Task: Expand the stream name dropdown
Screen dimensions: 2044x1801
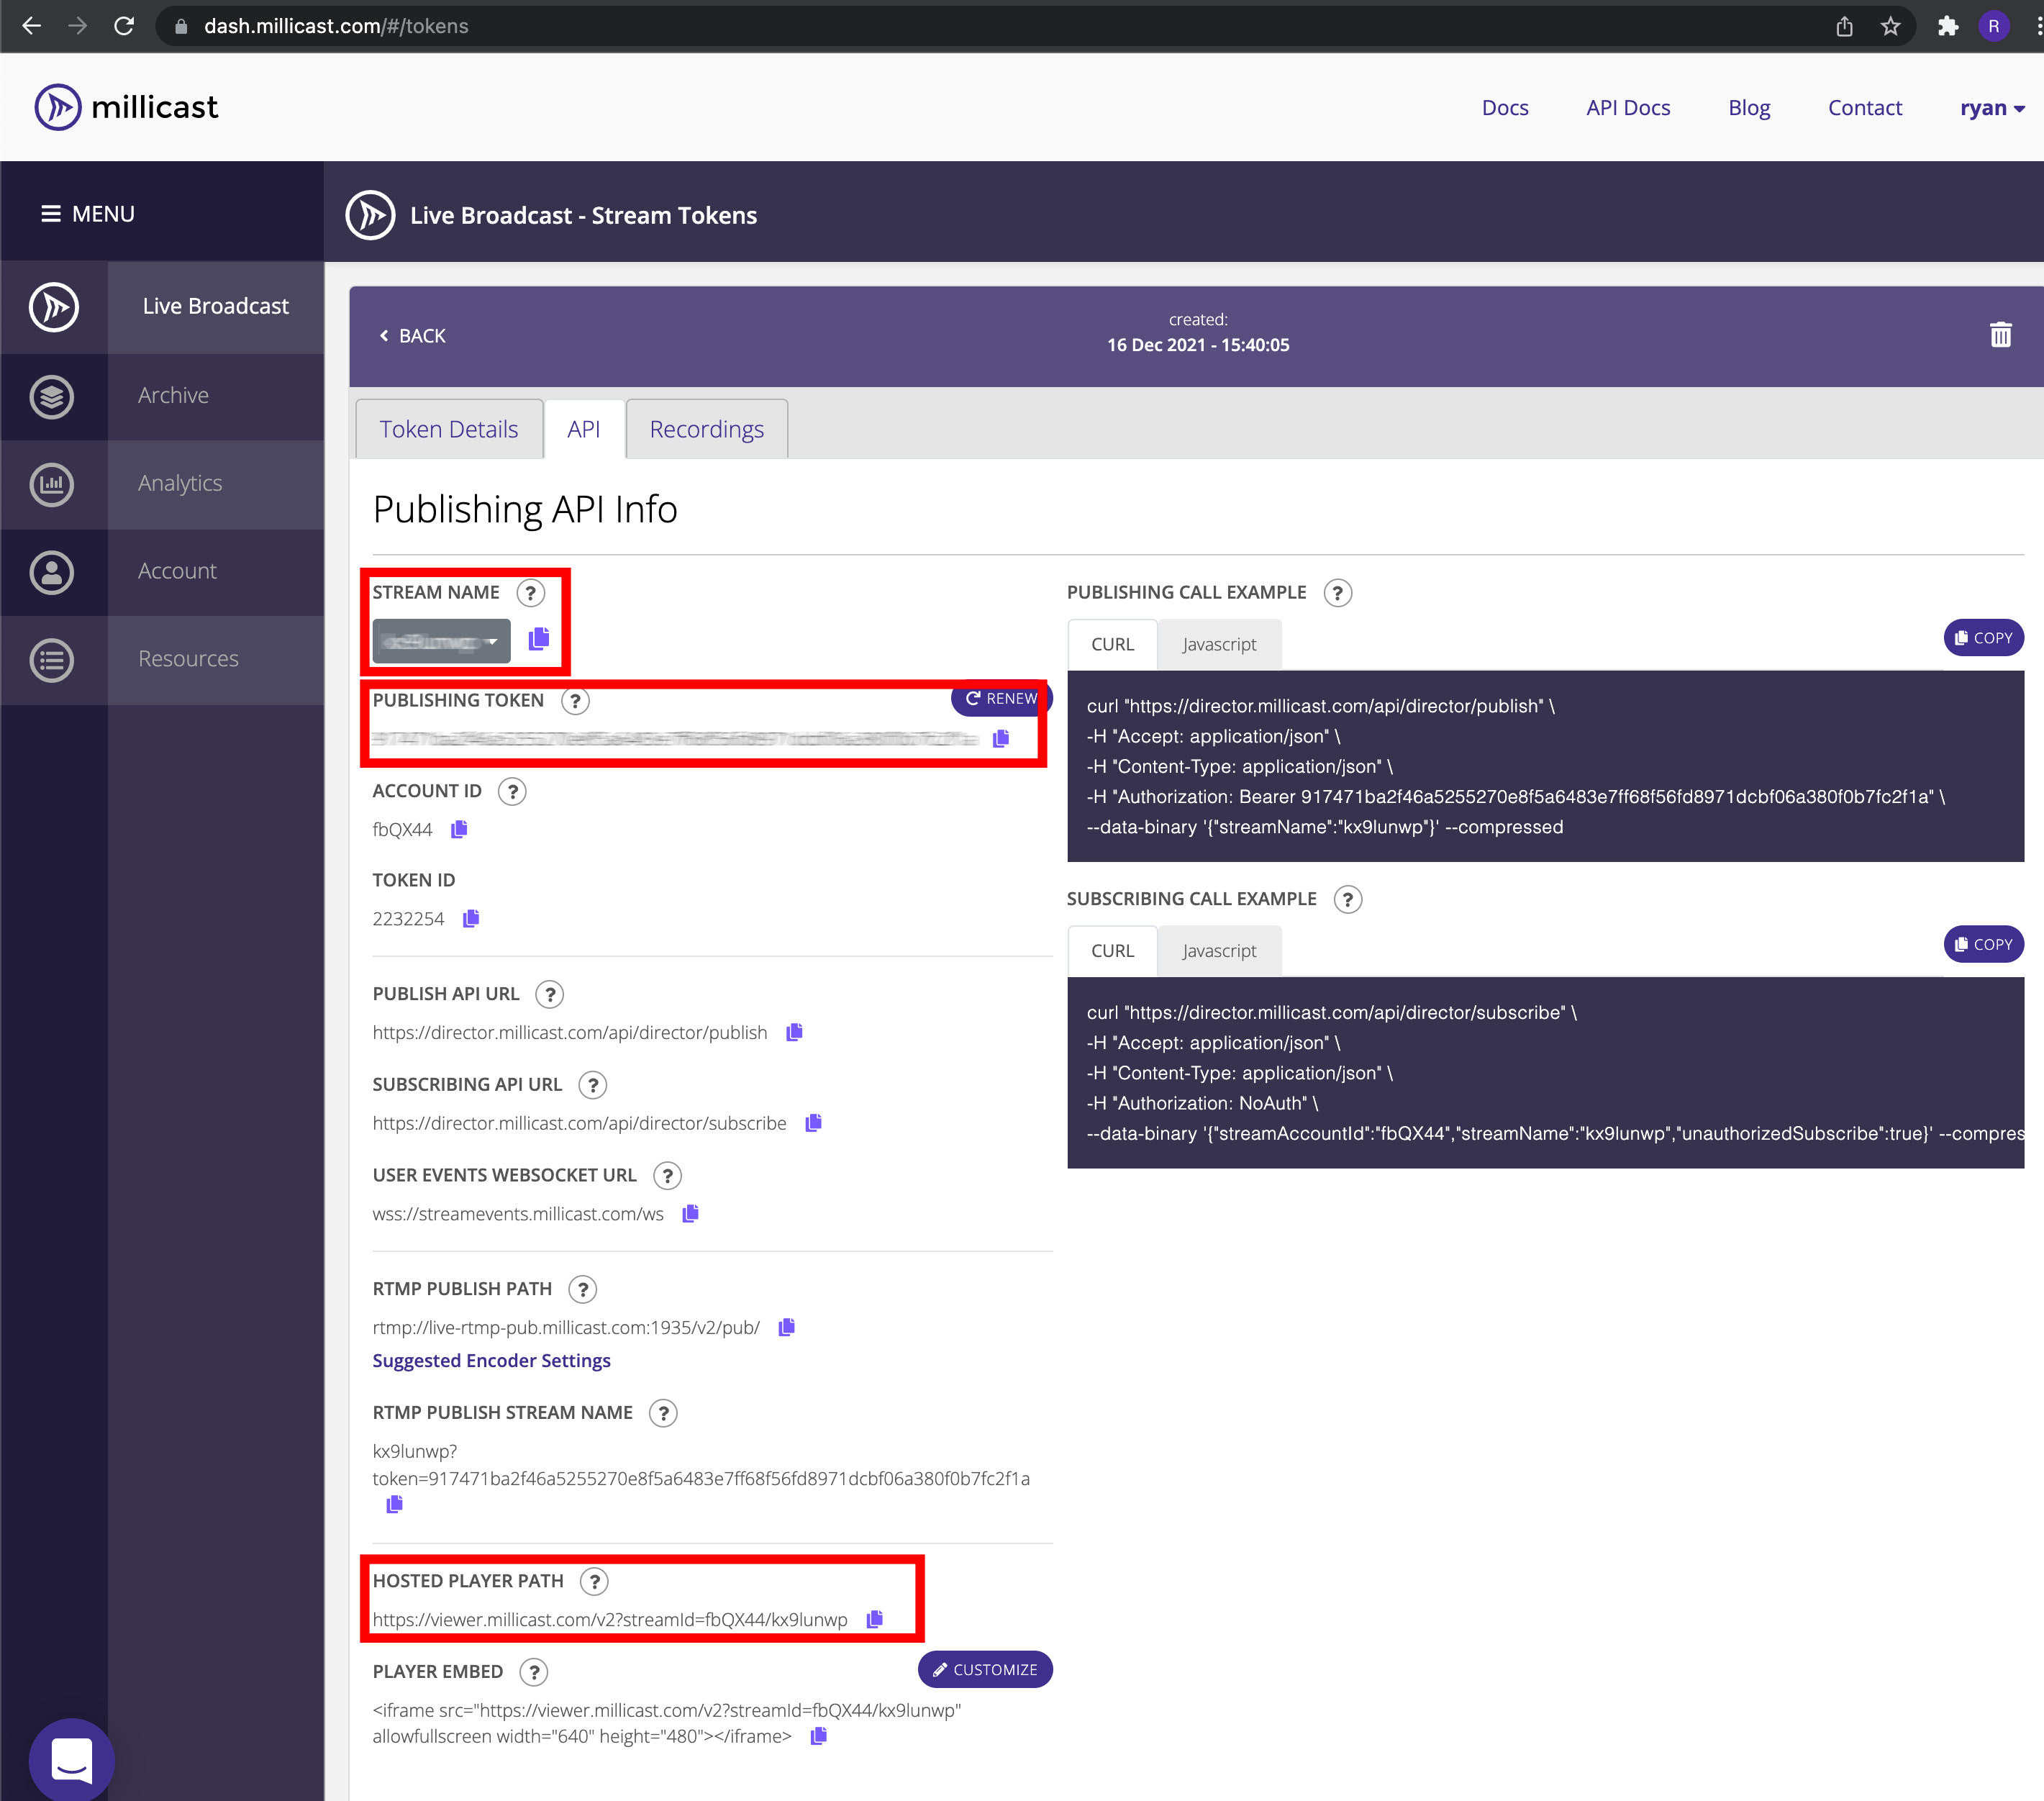Action: coord(441,641)
